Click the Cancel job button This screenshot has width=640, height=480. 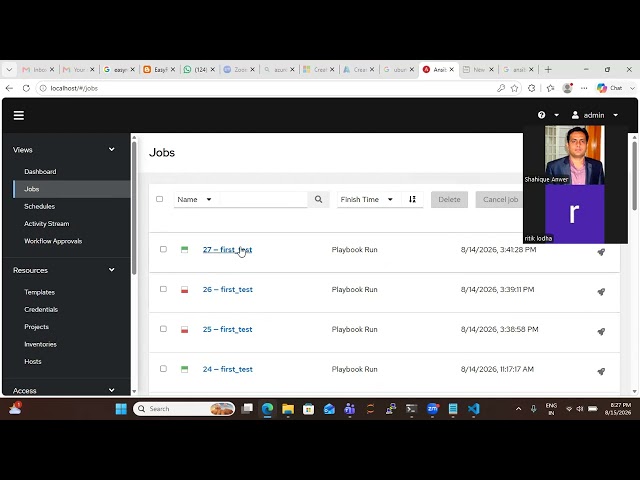(500, 200)
